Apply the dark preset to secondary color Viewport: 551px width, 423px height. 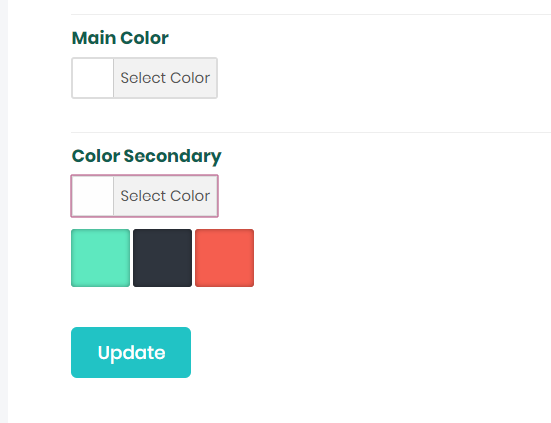(162, 258)
